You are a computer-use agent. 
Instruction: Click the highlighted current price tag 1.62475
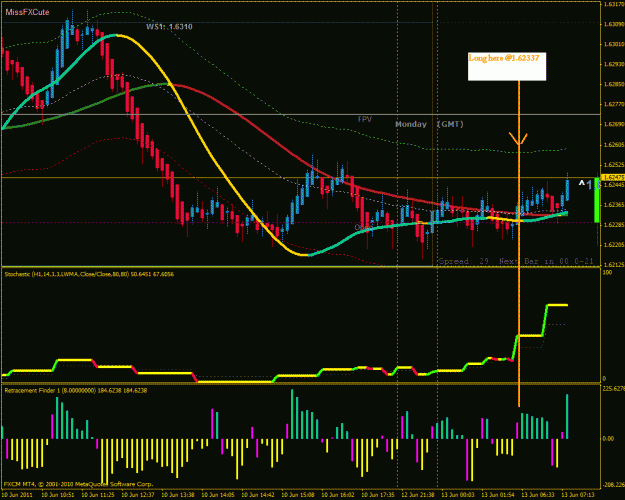613,177
